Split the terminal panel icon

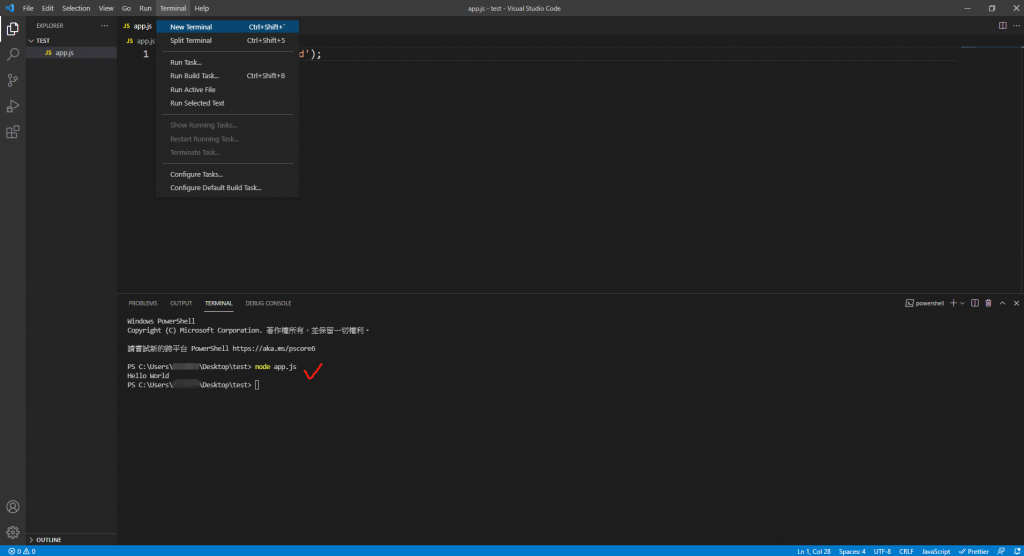[974, 303]
